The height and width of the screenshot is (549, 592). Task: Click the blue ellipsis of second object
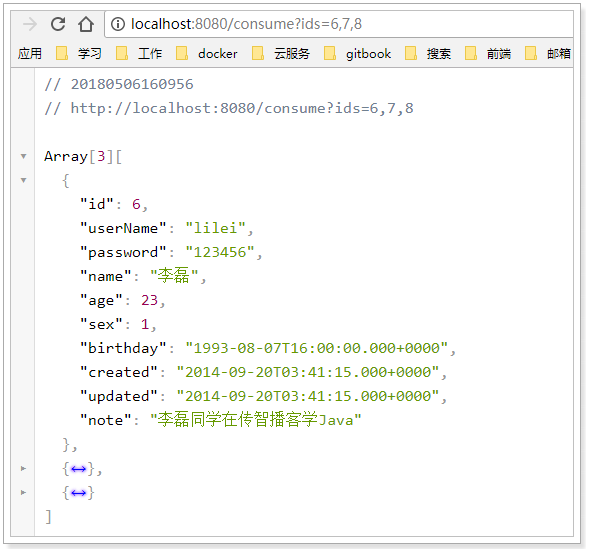coord(79,469)
